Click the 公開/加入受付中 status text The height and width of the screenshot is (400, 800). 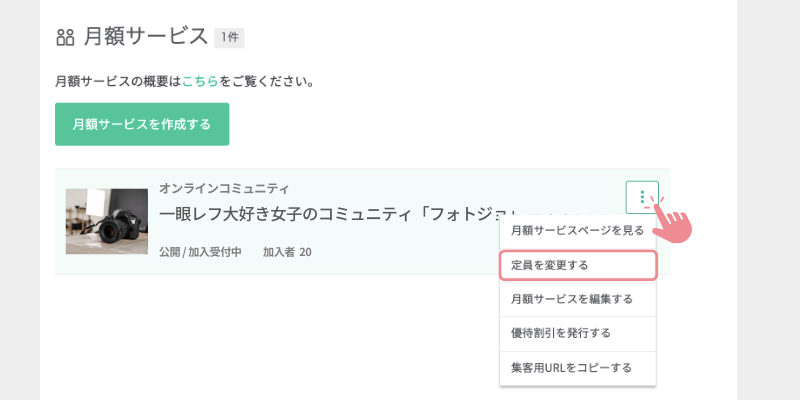(x=200, y=252)
